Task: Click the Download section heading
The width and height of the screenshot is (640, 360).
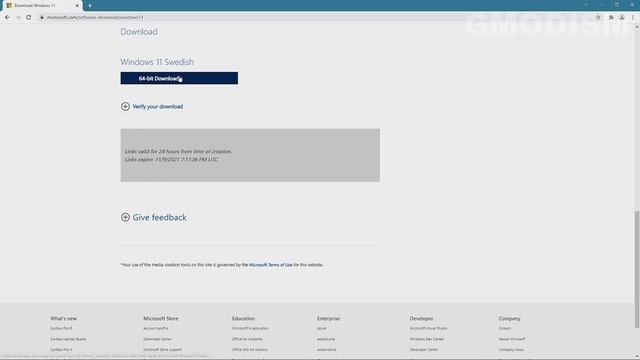Action: tap(139, 32)
